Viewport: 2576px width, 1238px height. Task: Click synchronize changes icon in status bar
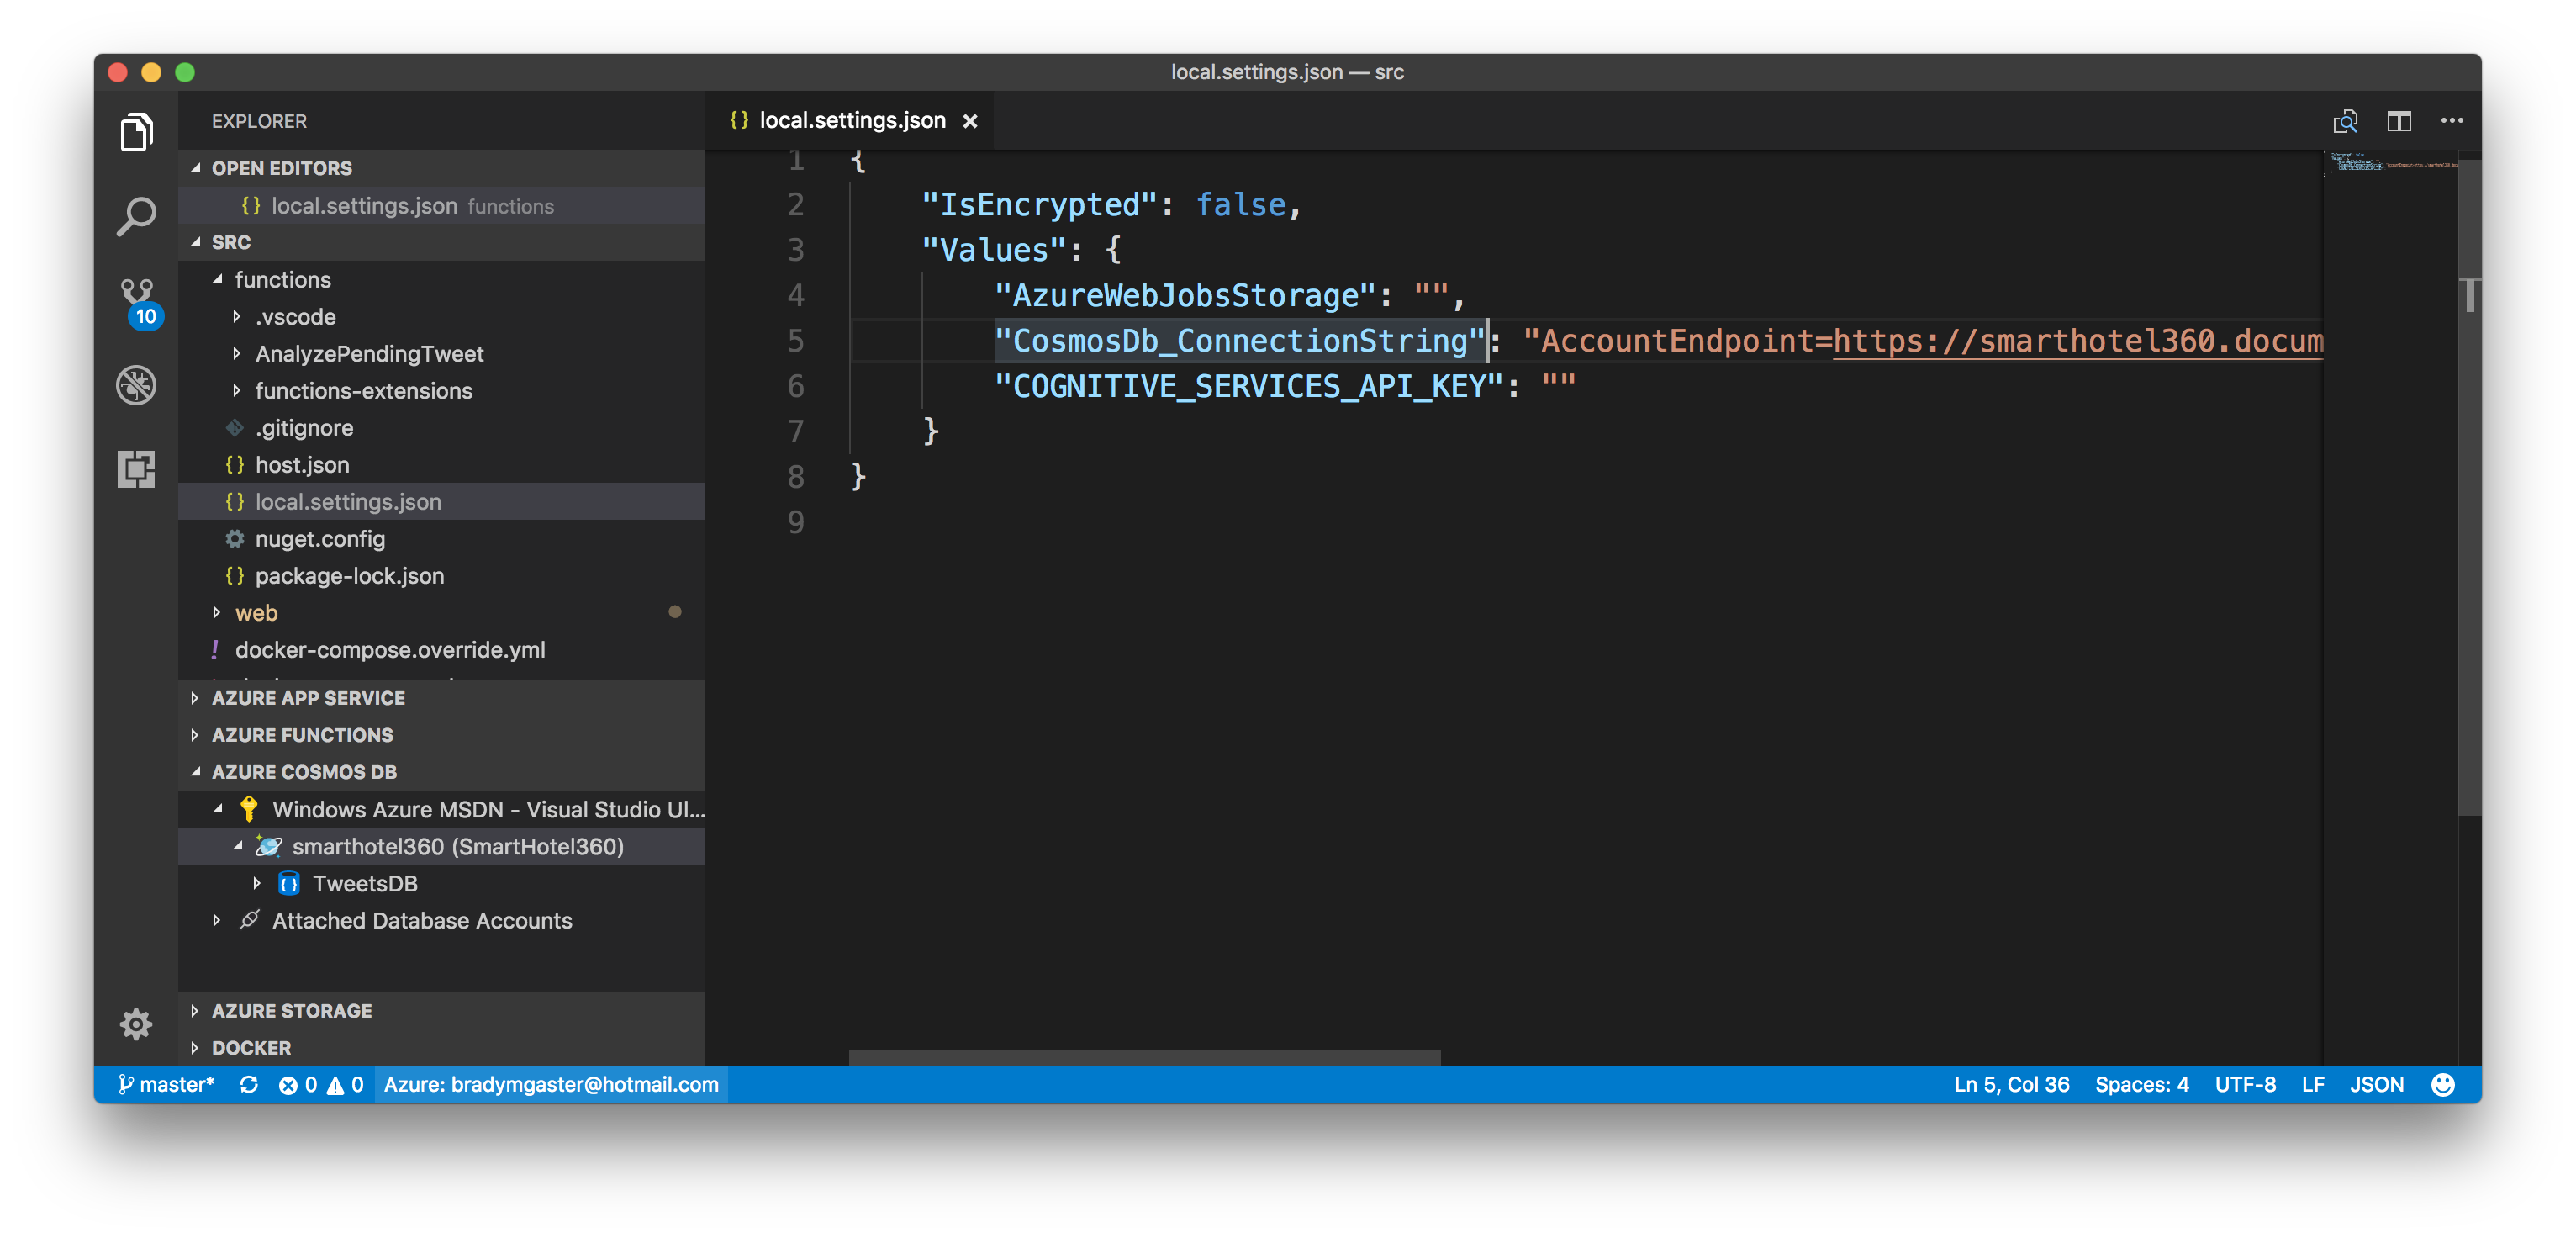click(249, 1085)
